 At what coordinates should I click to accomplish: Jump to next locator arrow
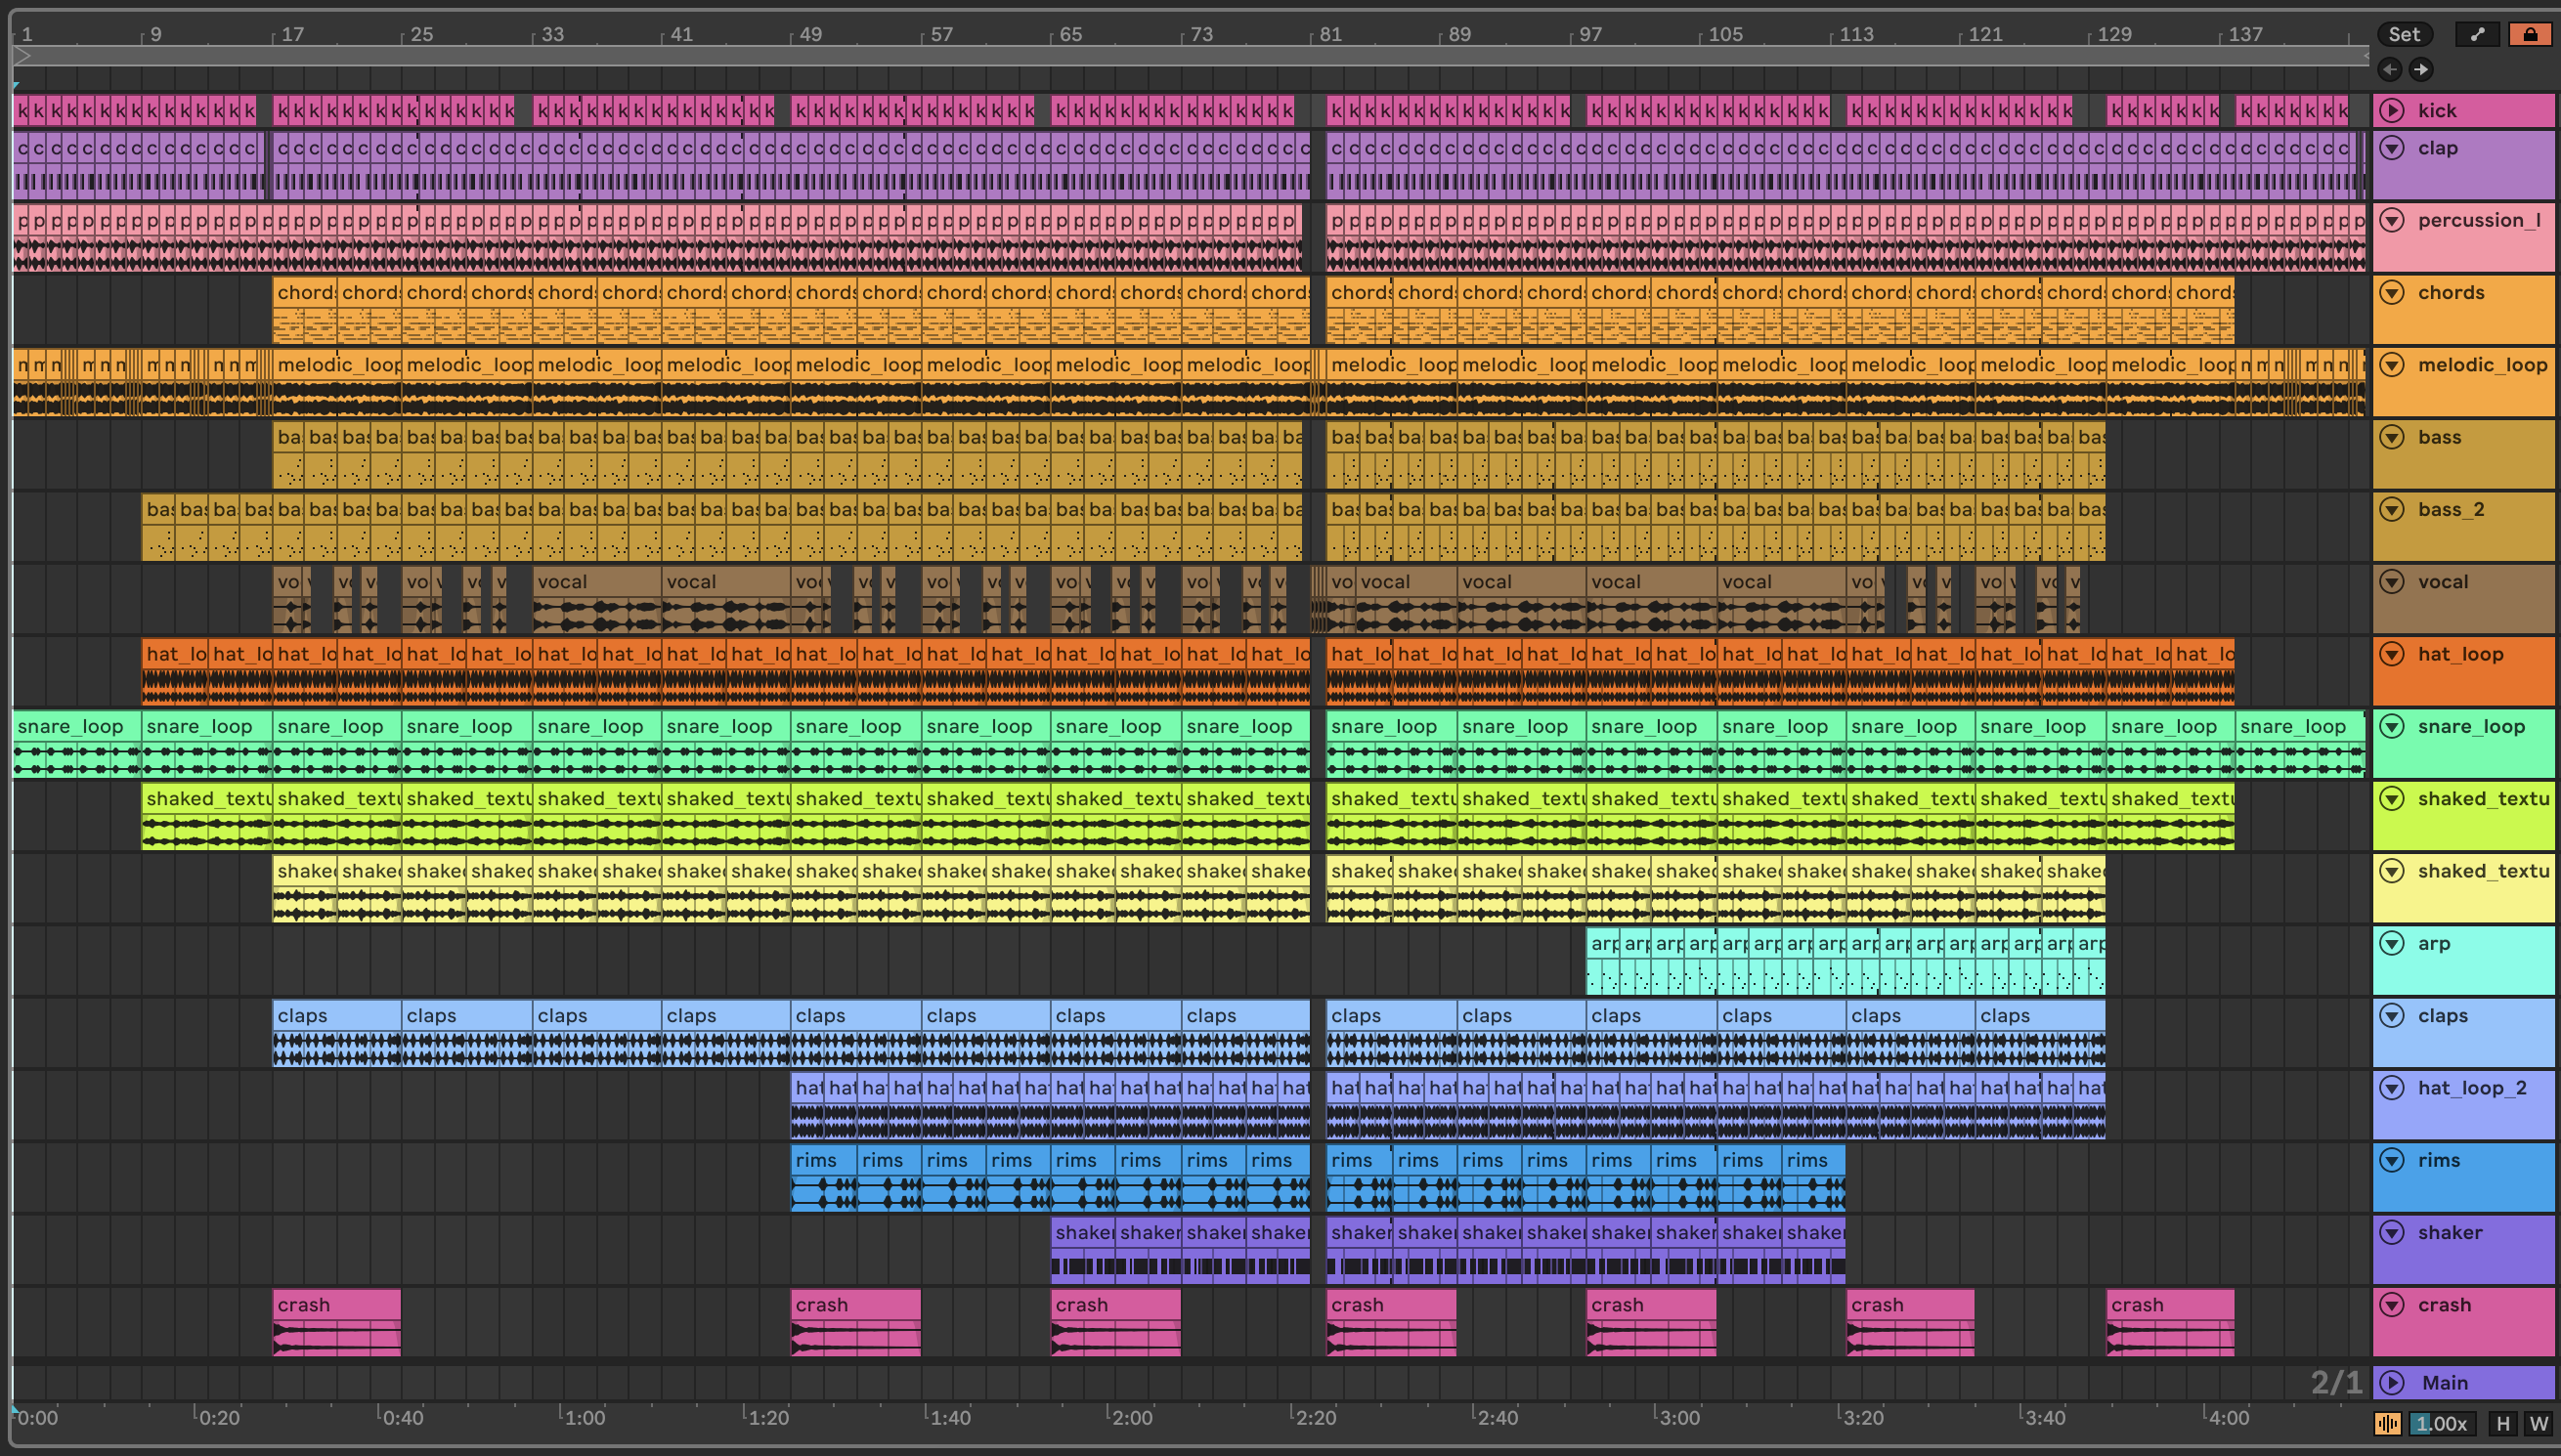click(2420, 69)
